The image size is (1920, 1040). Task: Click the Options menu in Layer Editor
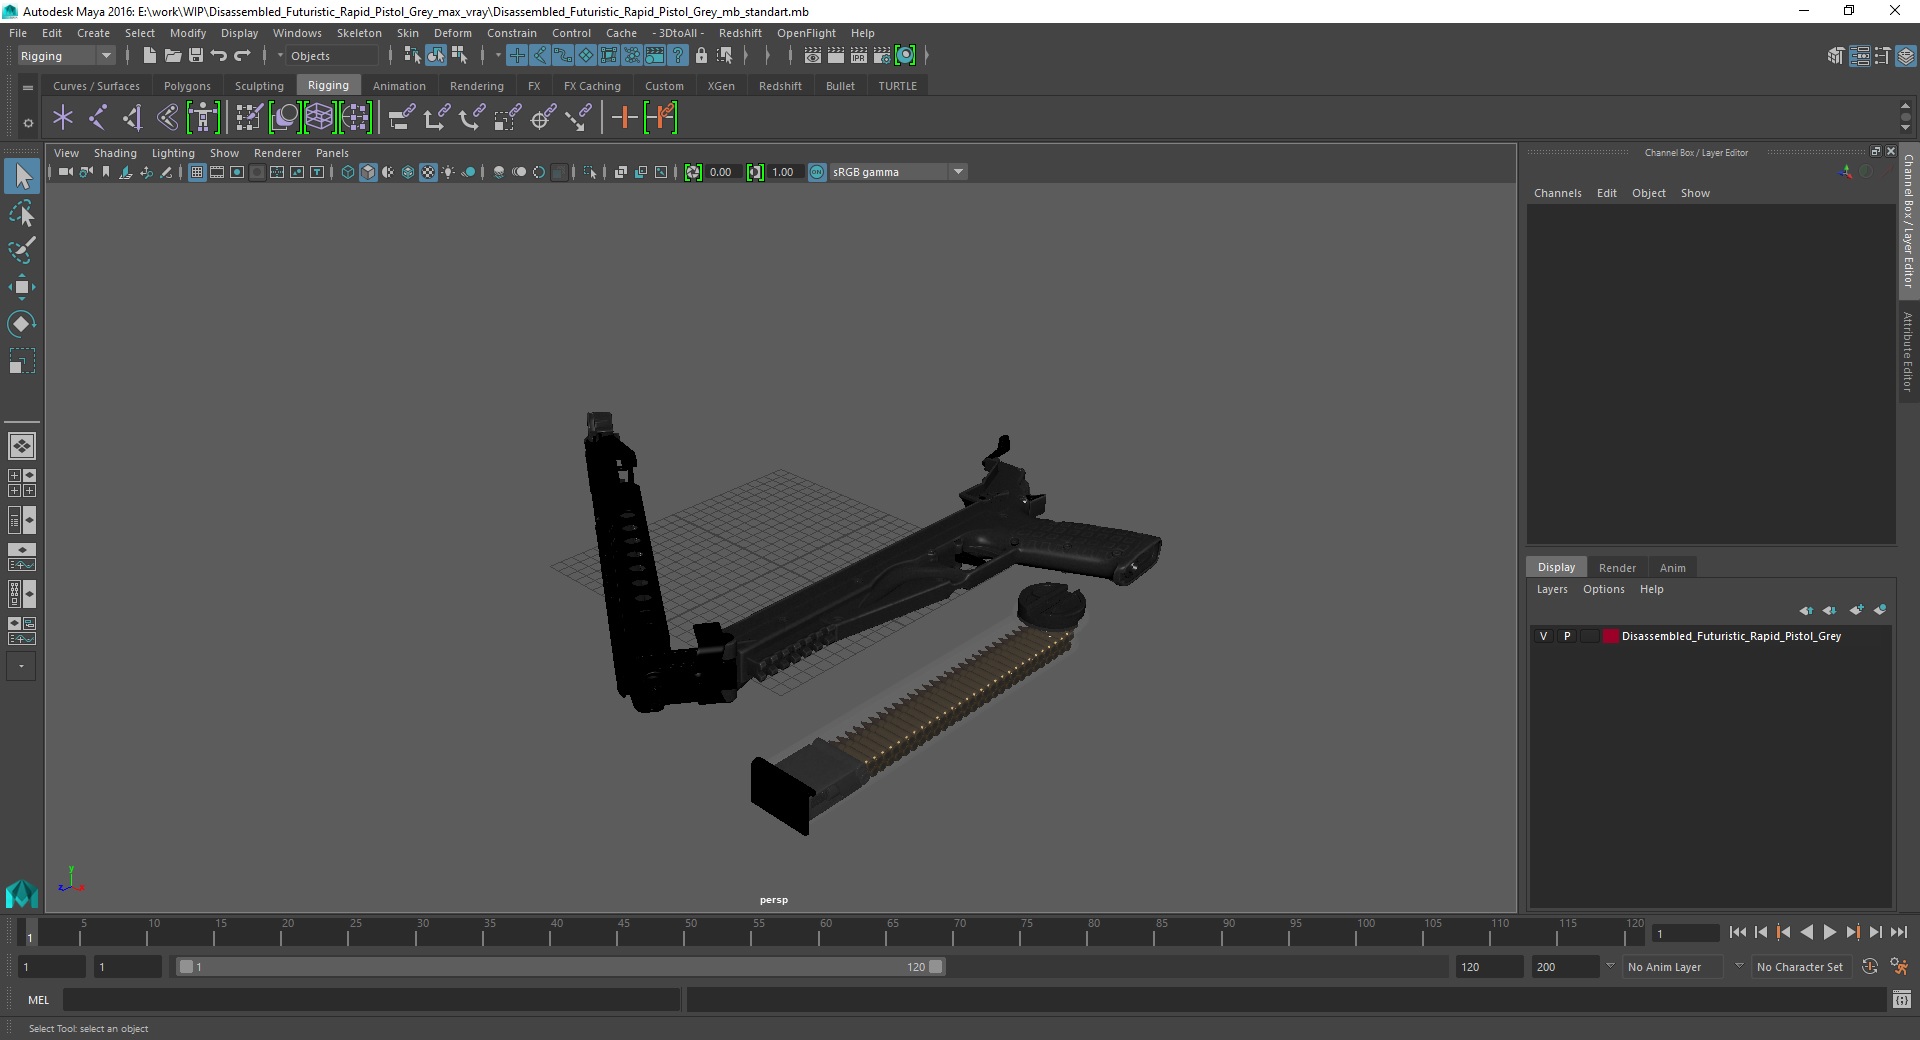(x=1603, y=589)
